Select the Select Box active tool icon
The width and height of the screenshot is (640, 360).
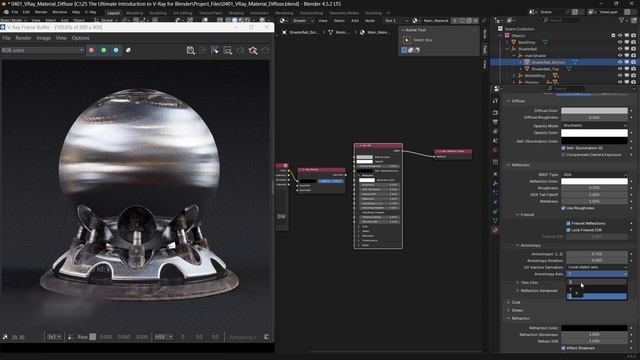coord(407,40)
